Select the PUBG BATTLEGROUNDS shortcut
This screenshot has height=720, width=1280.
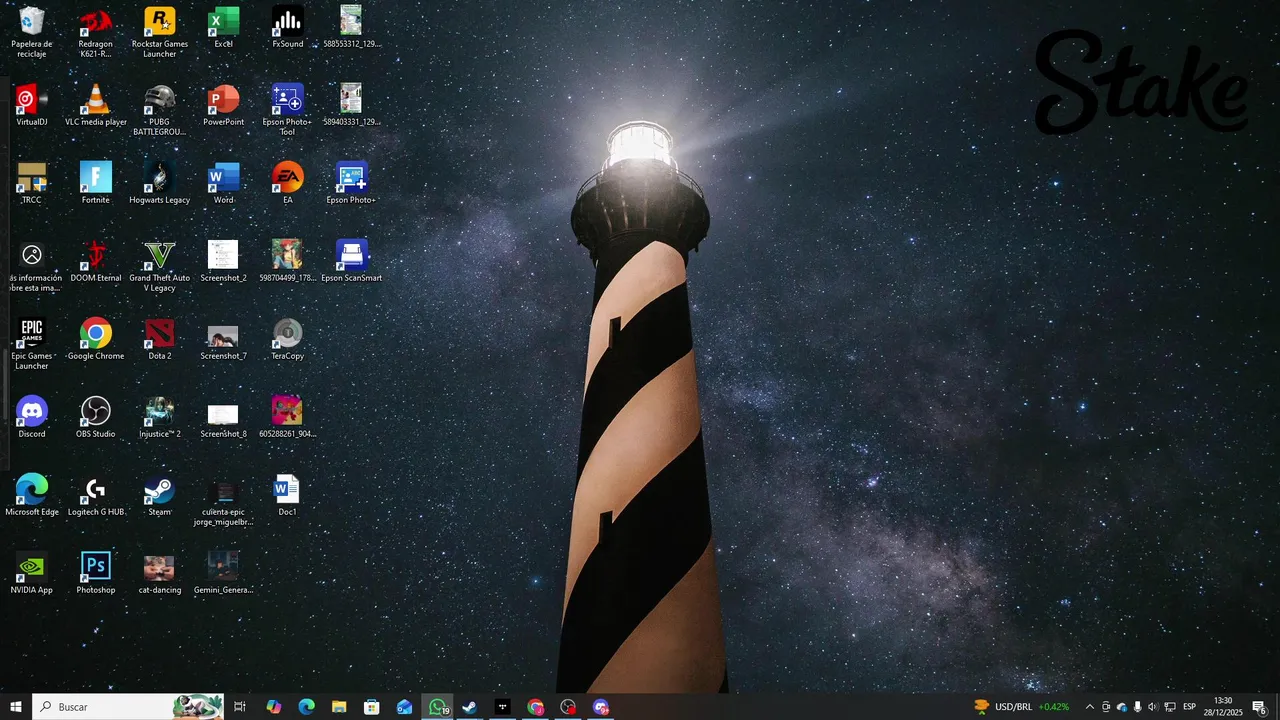point(160,110)
